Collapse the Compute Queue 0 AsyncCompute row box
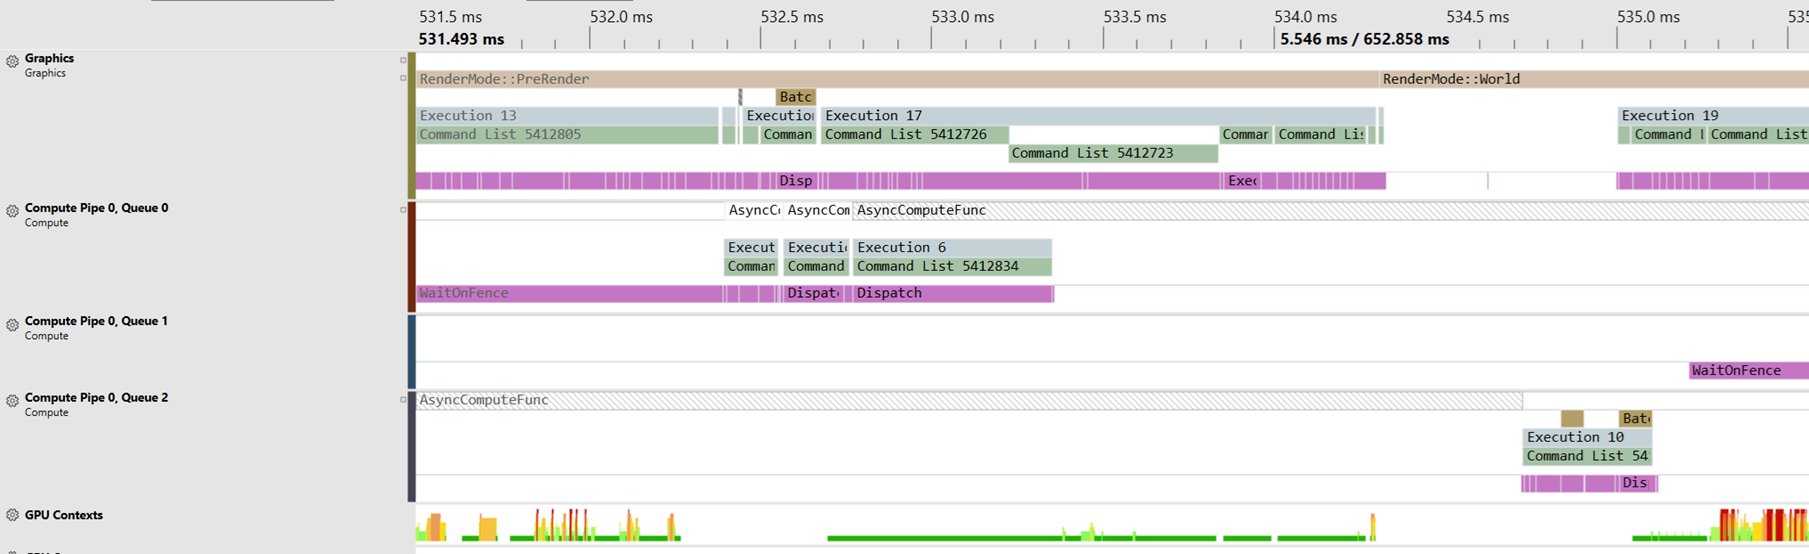 pos(403,210)
